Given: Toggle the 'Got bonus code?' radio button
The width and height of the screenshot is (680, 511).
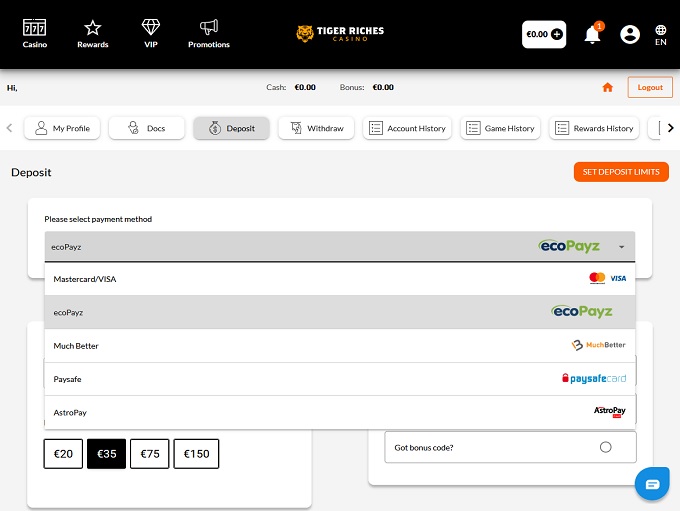Looking at the screenshot, I should (x=605, y=447).
